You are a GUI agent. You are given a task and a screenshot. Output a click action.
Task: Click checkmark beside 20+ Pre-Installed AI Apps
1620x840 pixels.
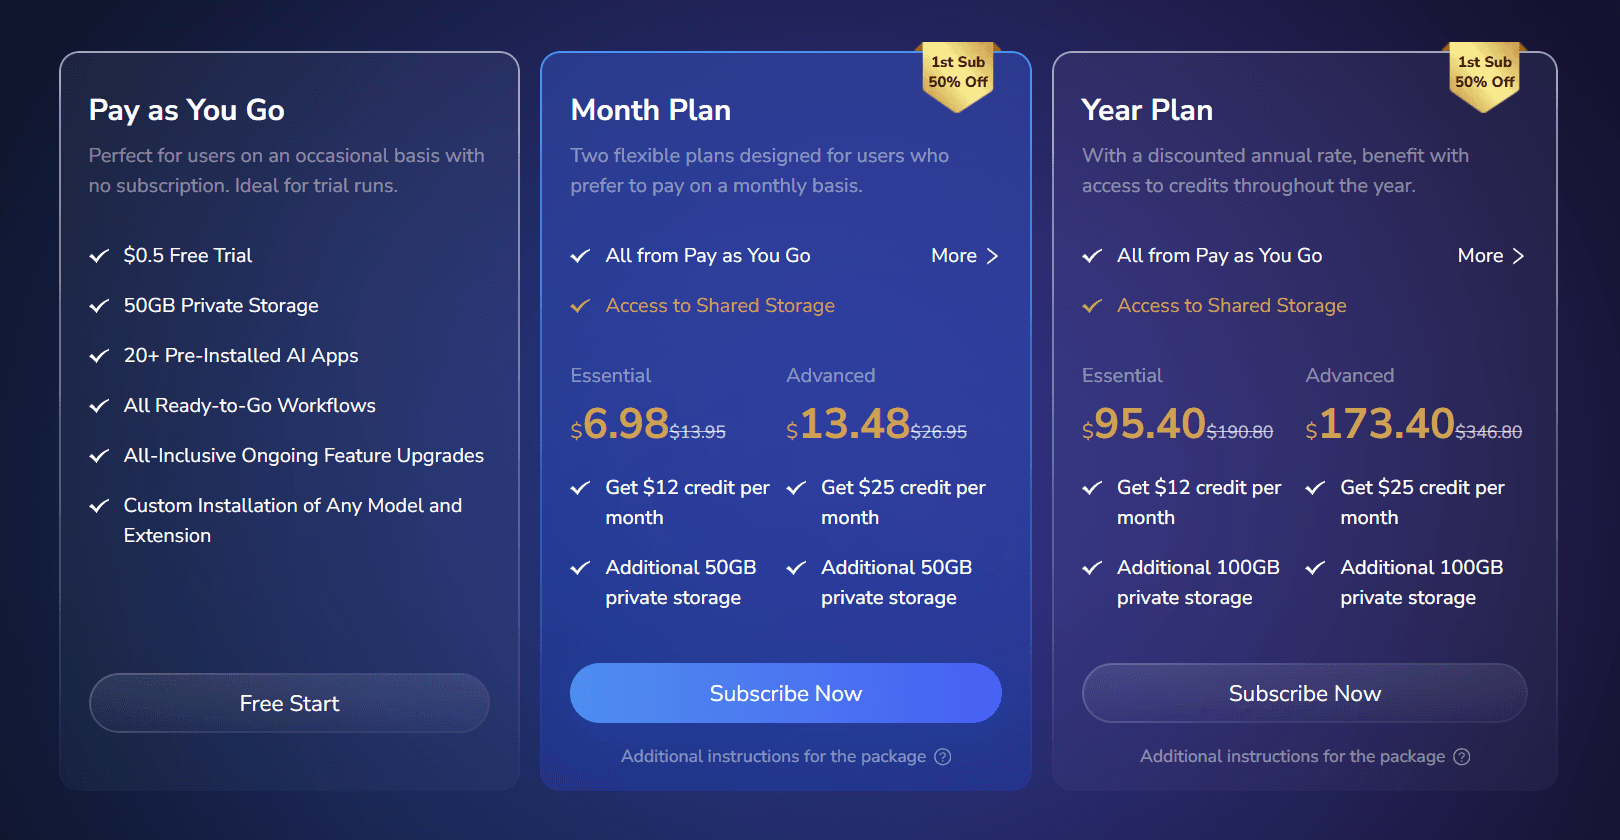(x=99, y=356)
